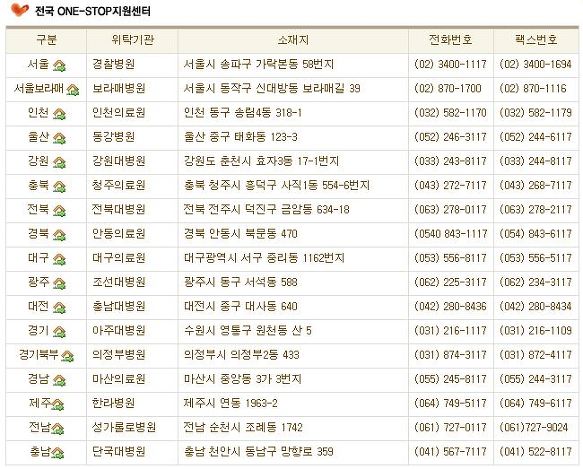Image resolution: width=583 pixels, height=469 pixels.
Task: Click the phone number (02) 3400-1117
Action: (x=450, y=64)
